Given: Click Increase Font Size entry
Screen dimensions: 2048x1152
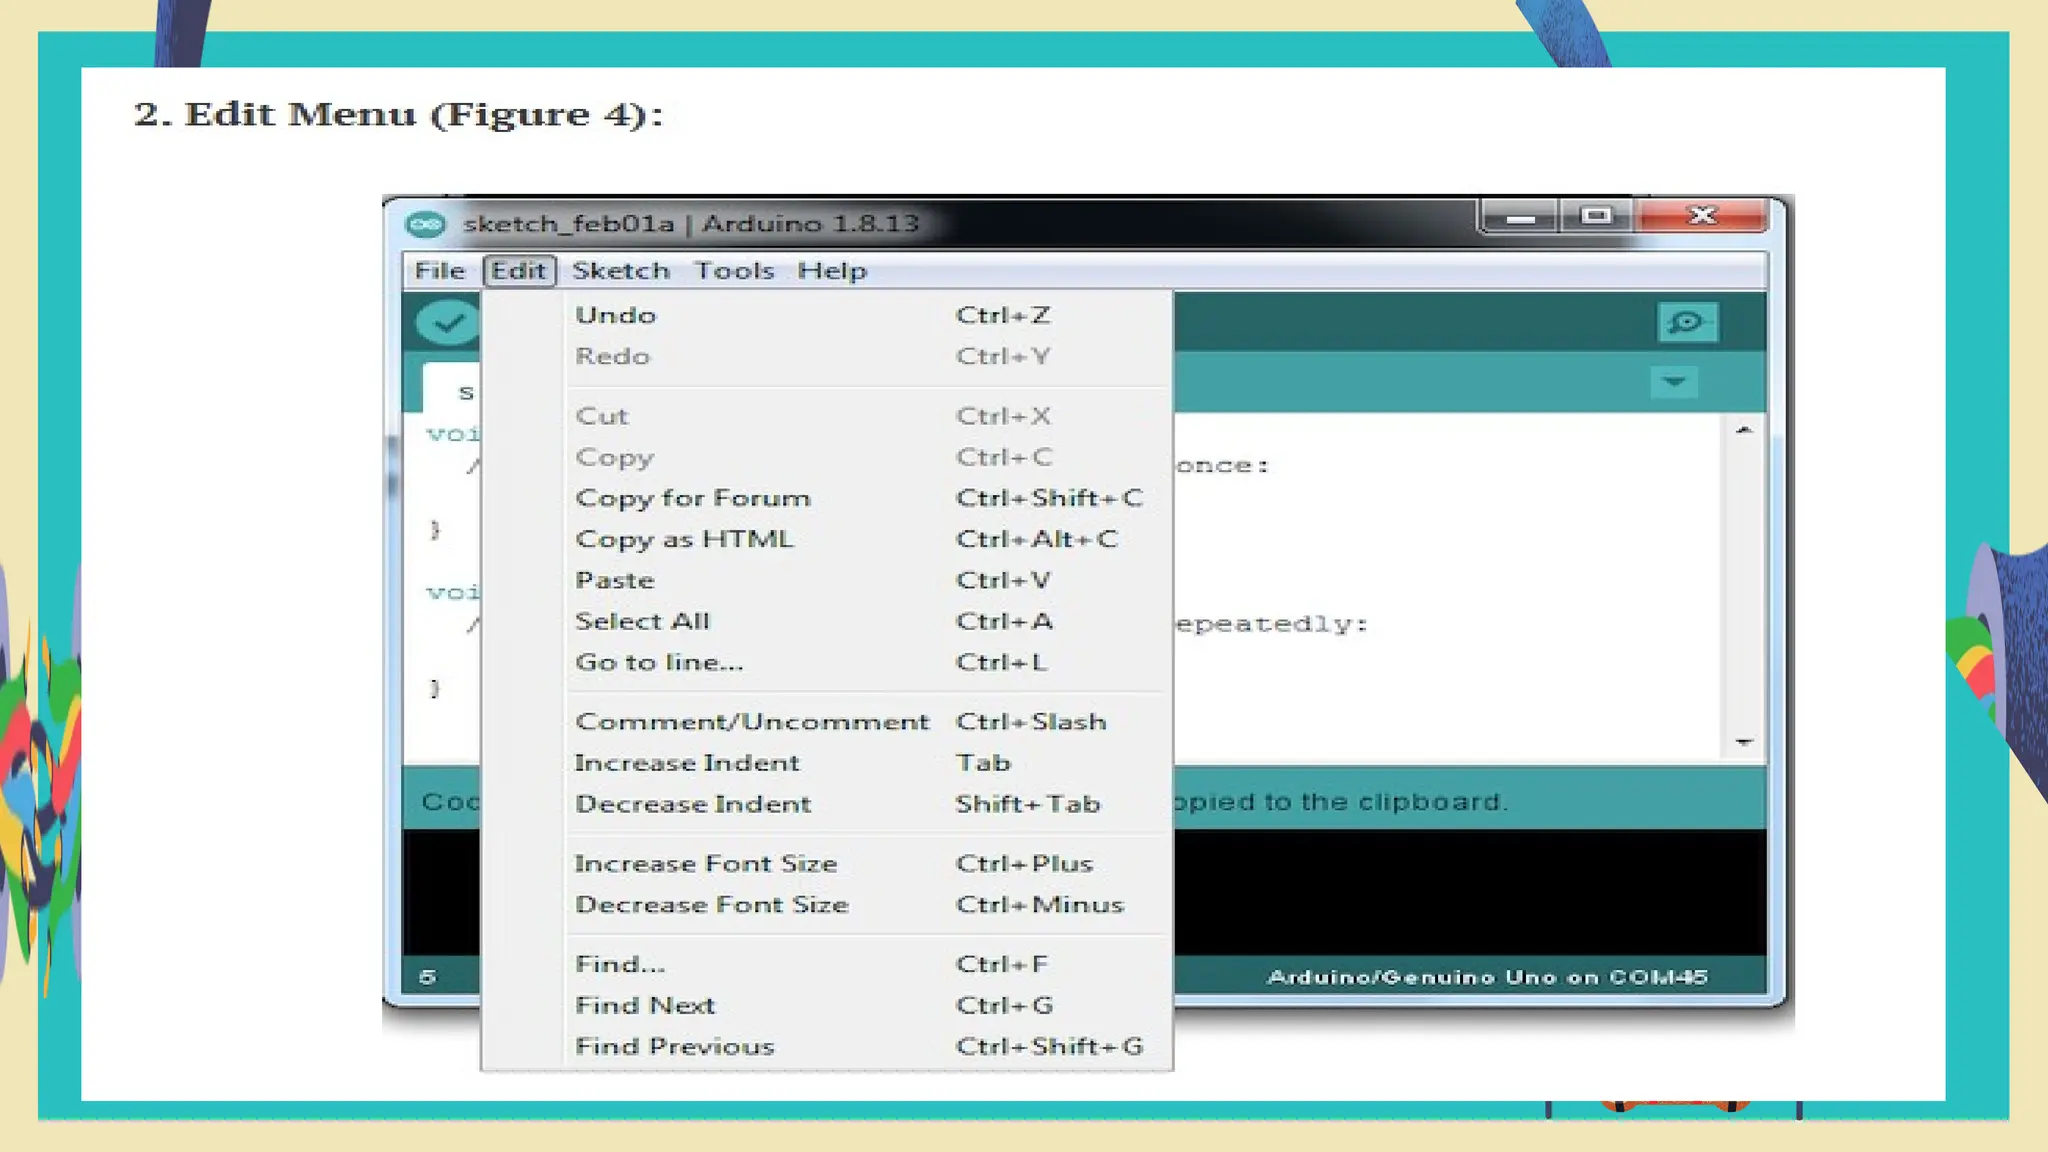Looking at the screenshot, I should pyautogui.click(x=705, y=863).
